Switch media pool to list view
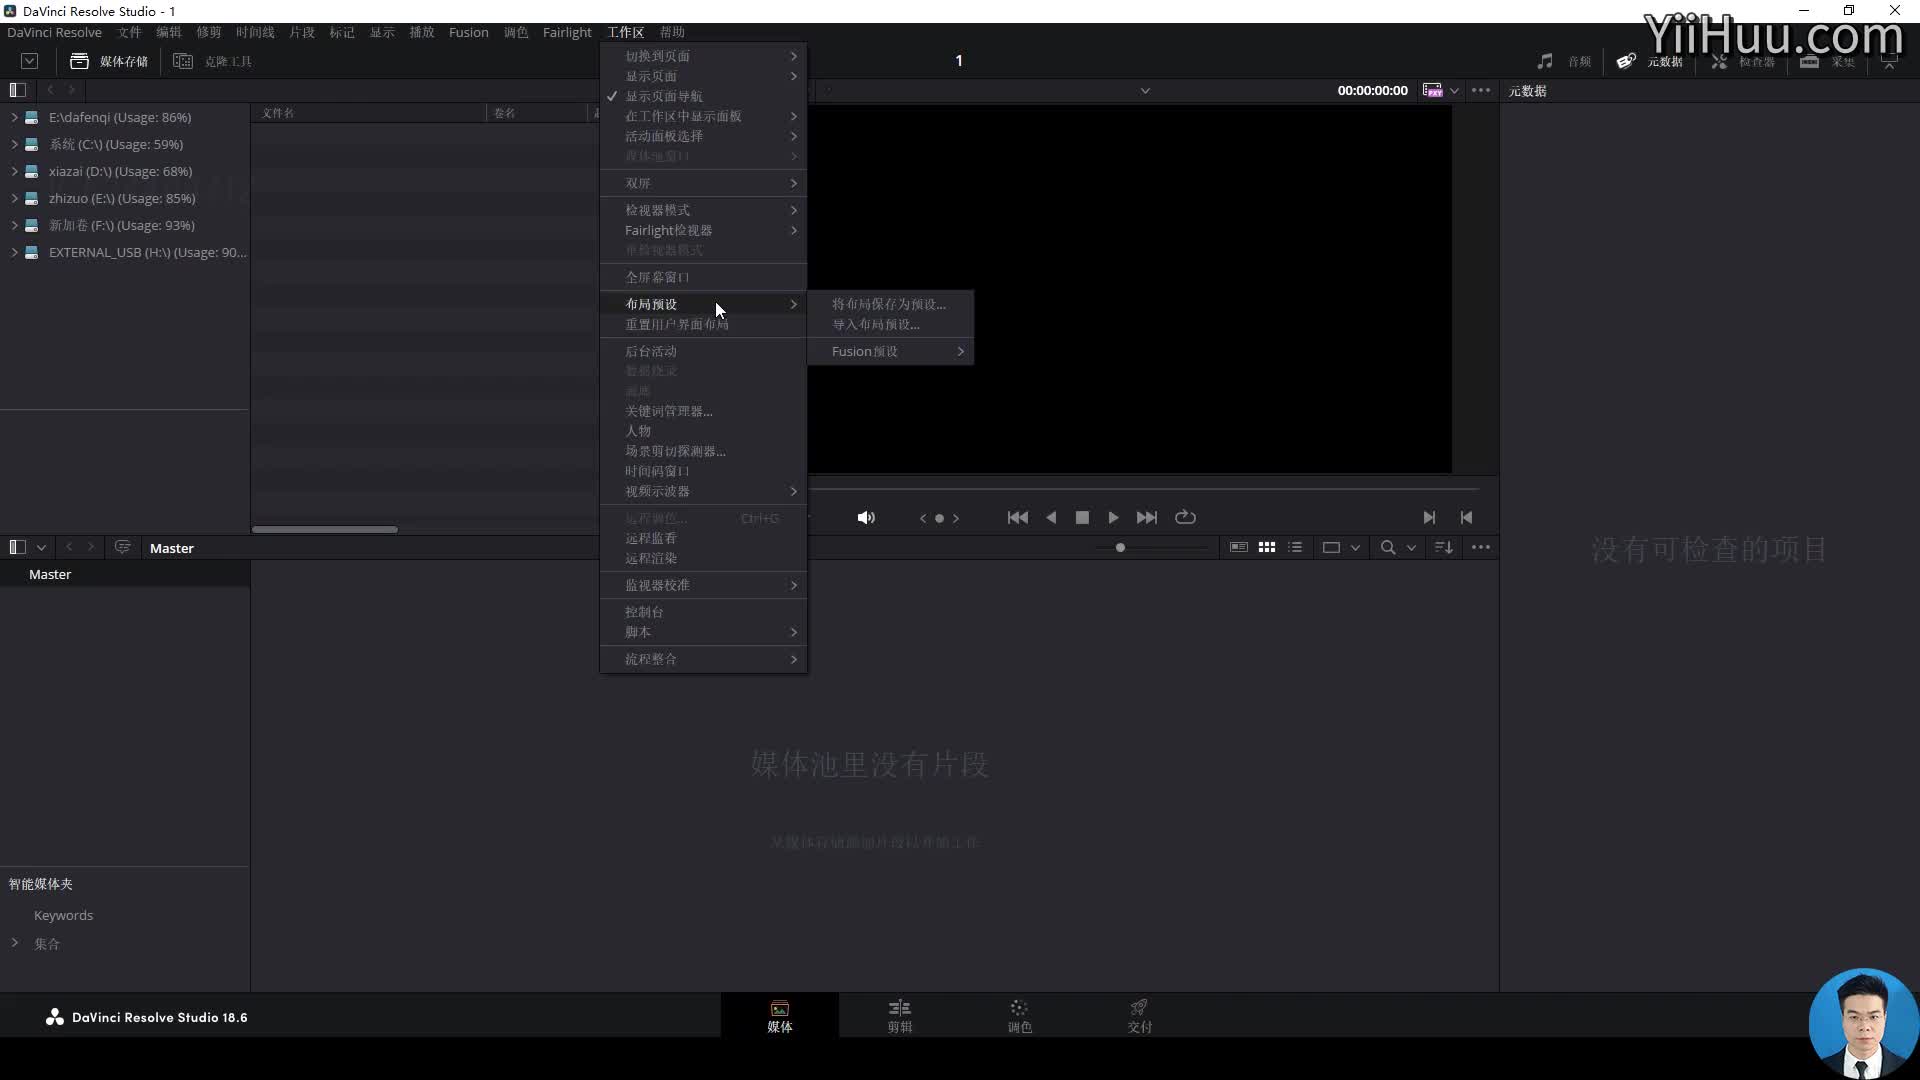The width and height of the screenshot is (1920, 1080). pyautogui.click(x=1295, y=547)
